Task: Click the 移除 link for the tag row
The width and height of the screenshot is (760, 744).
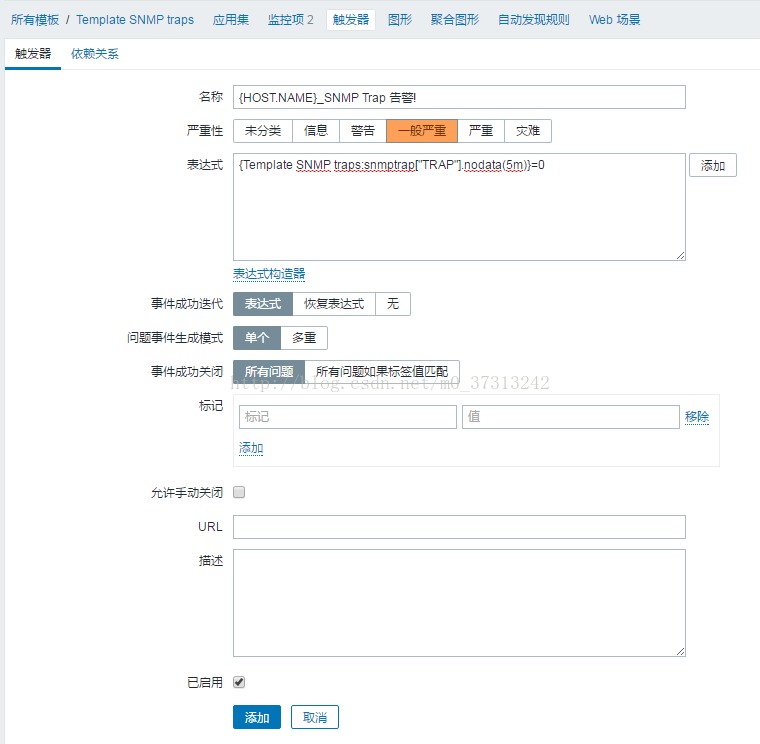Action: click(697, 417)
